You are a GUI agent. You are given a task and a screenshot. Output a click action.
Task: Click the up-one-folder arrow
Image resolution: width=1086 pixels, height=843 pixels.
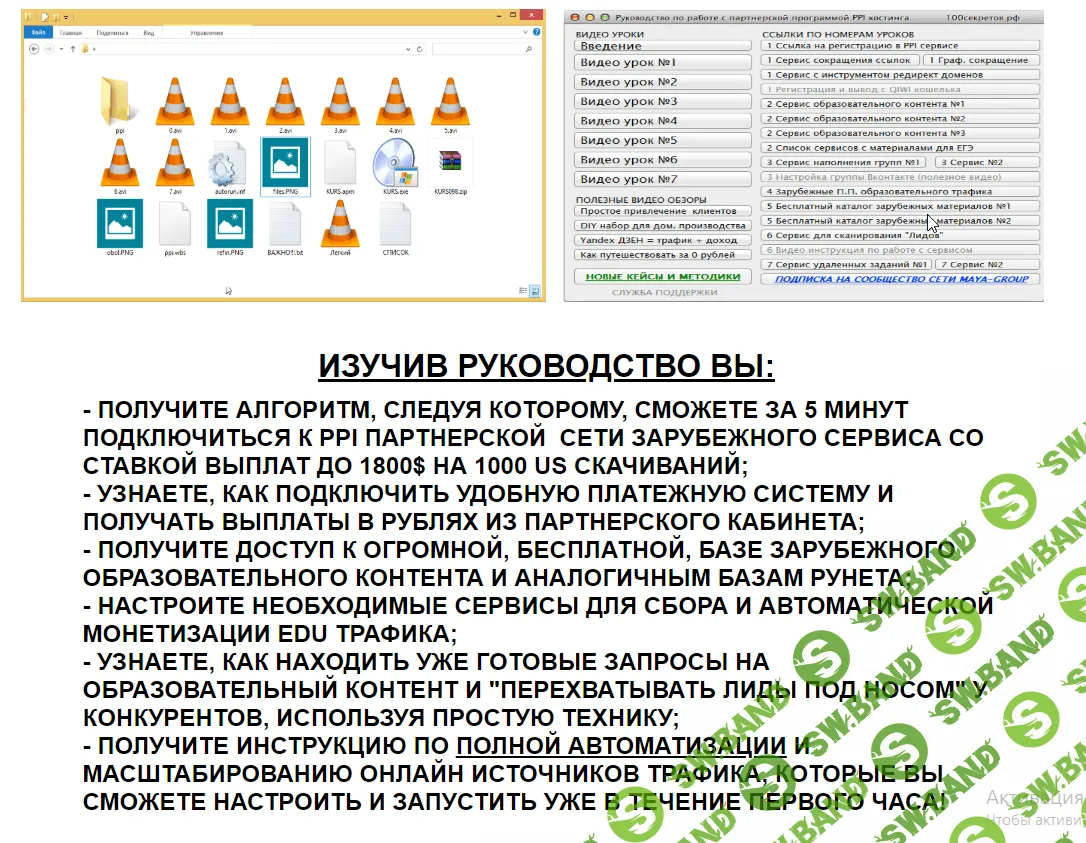point(72,49)
